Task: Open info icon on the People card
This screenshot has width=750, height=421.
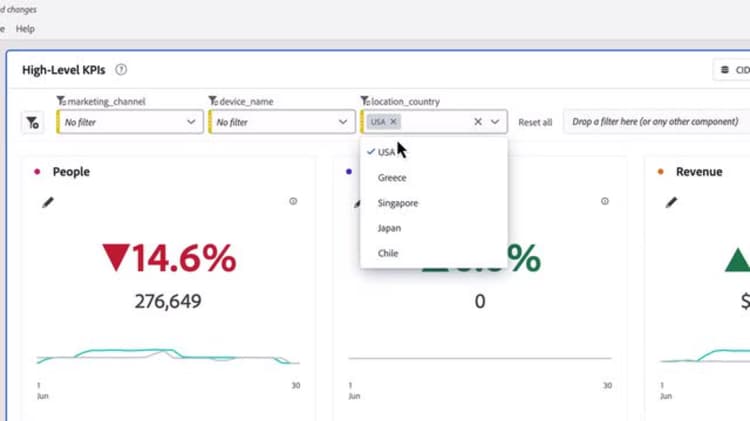Action: point(293,201)
